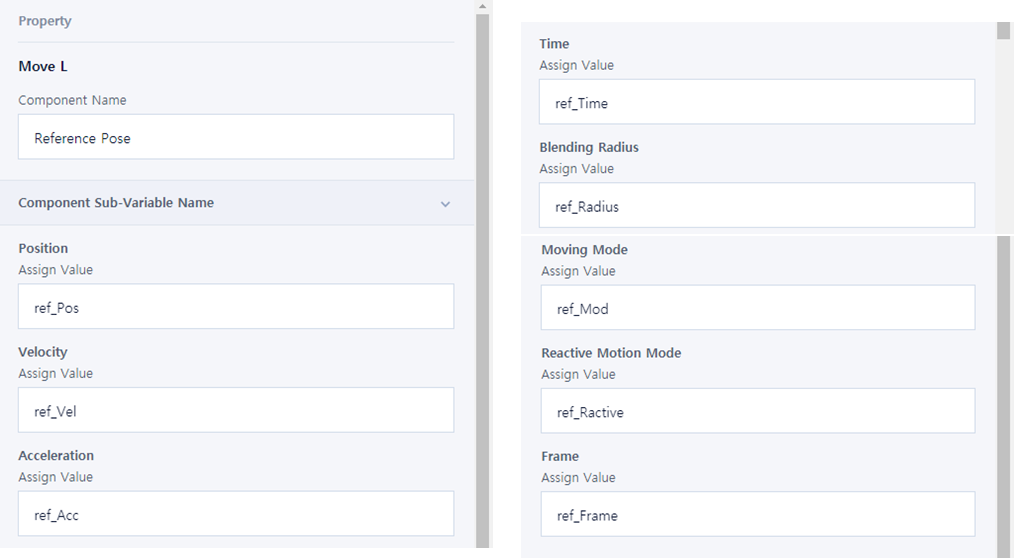Focus the Time field containing ref_Time

757,102
